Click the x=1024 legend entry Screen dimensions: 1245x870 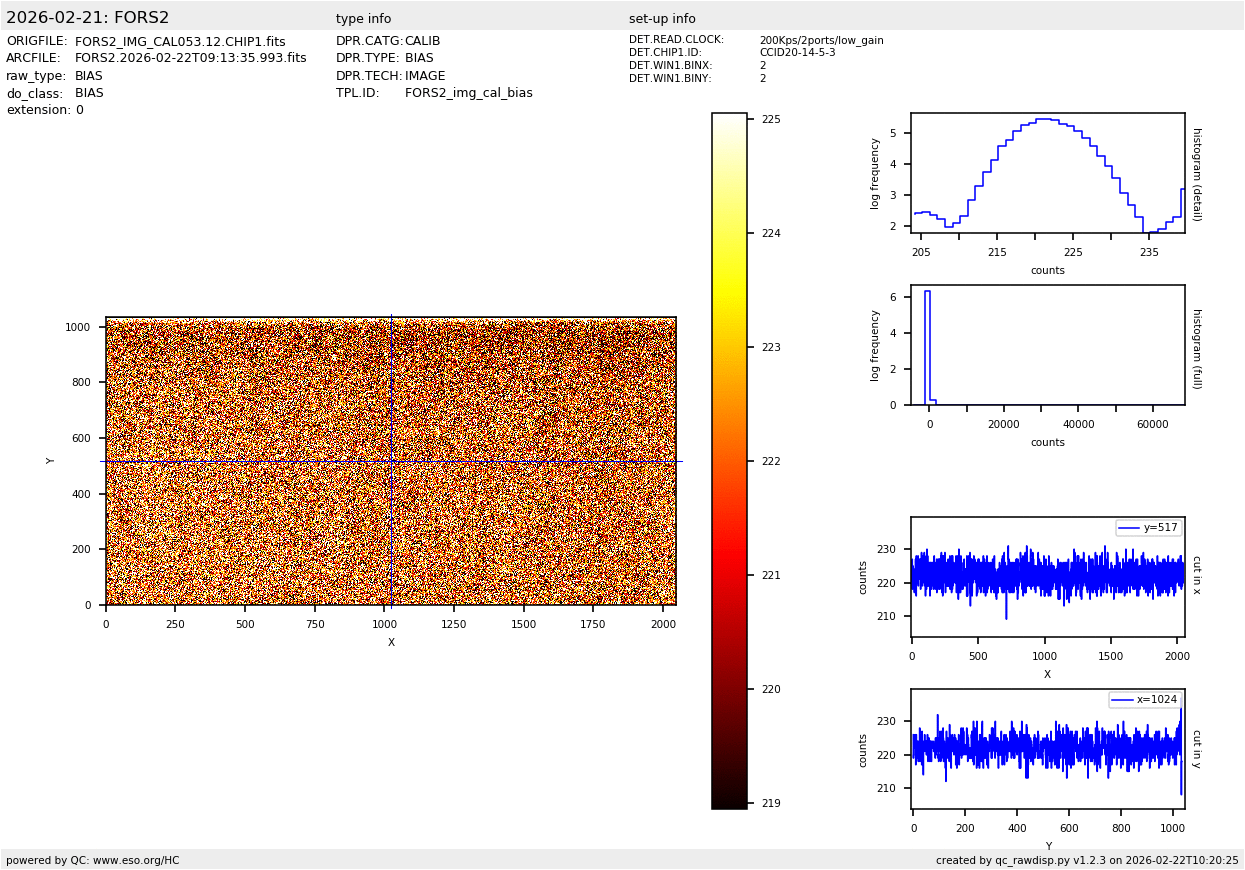(x=1145, y=700)
